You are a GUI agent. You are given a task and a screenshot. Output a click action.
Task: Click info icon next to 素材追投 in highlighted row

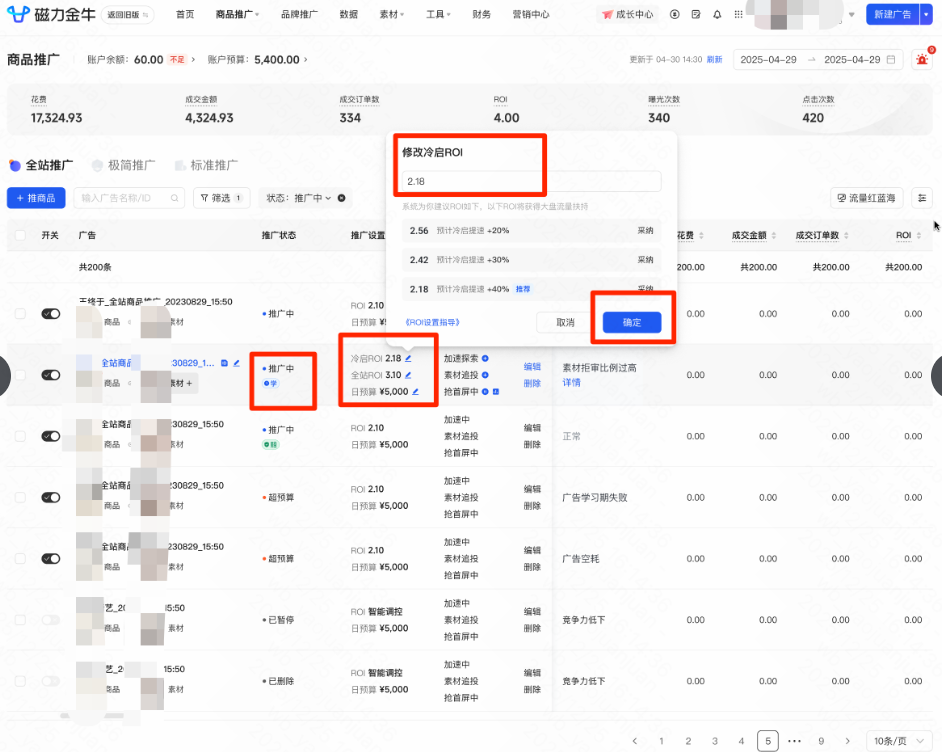pos(485,375)
